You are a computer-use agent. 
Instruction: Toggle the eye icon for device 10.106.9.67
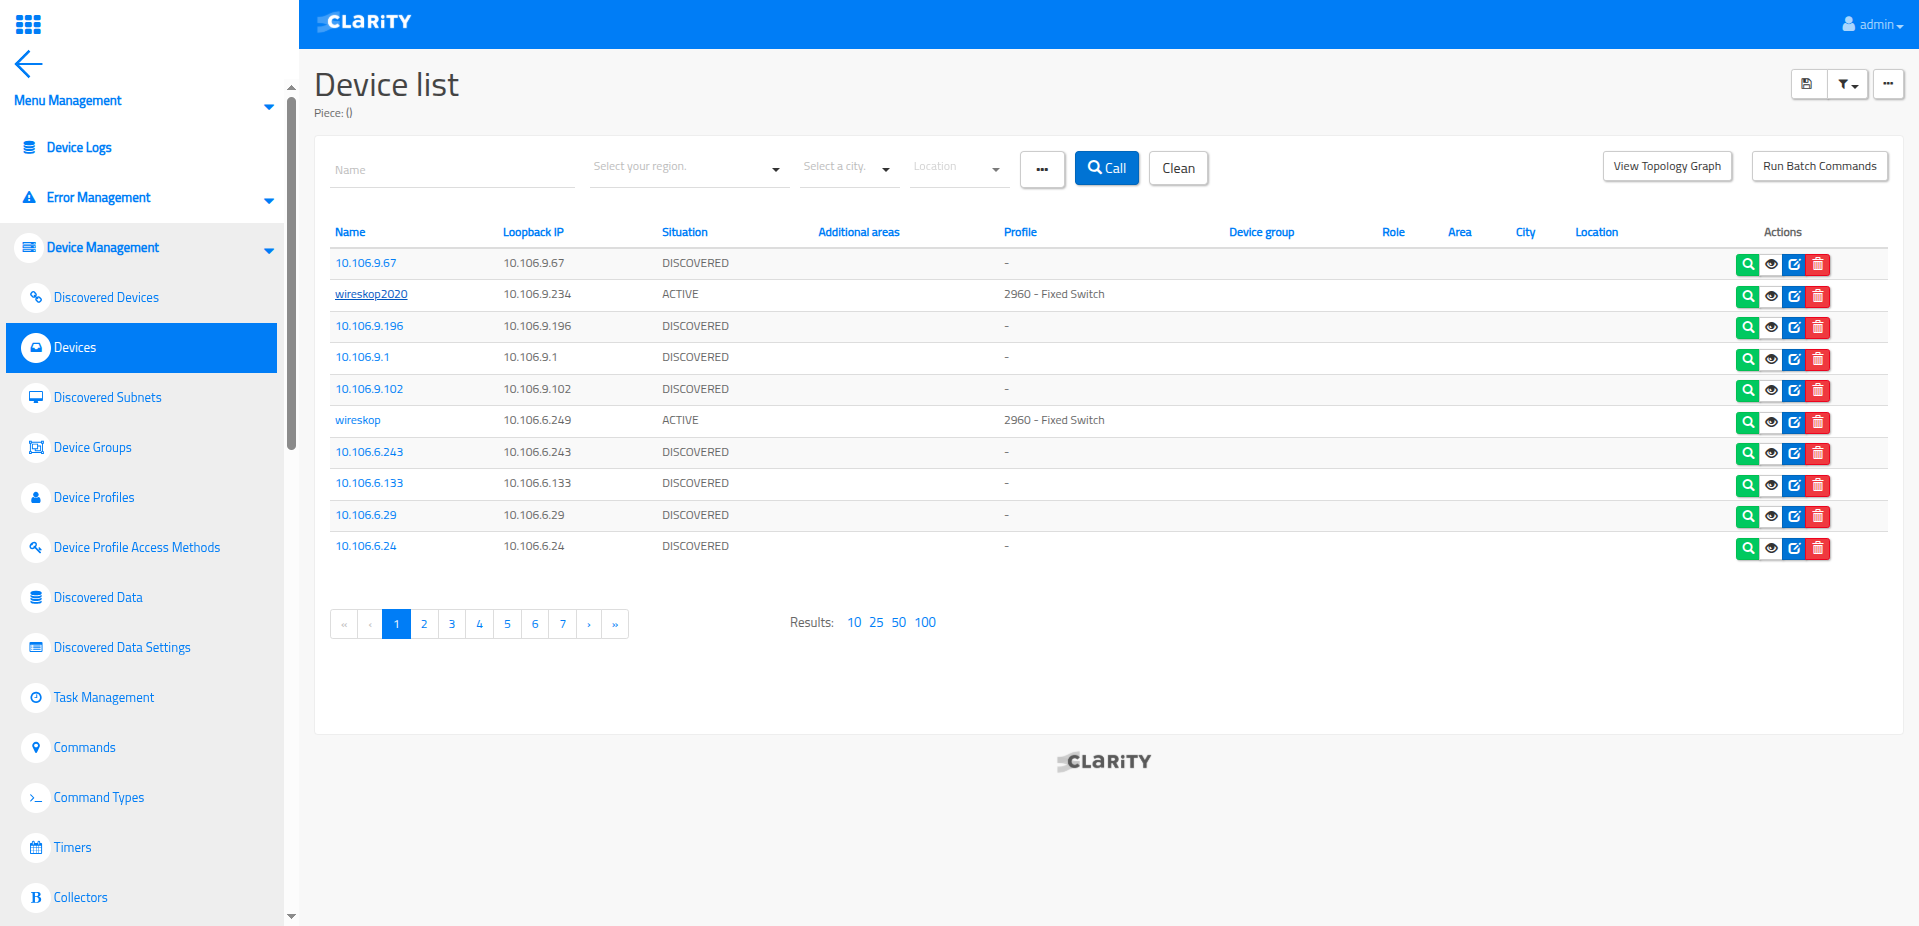point(1771,265)
